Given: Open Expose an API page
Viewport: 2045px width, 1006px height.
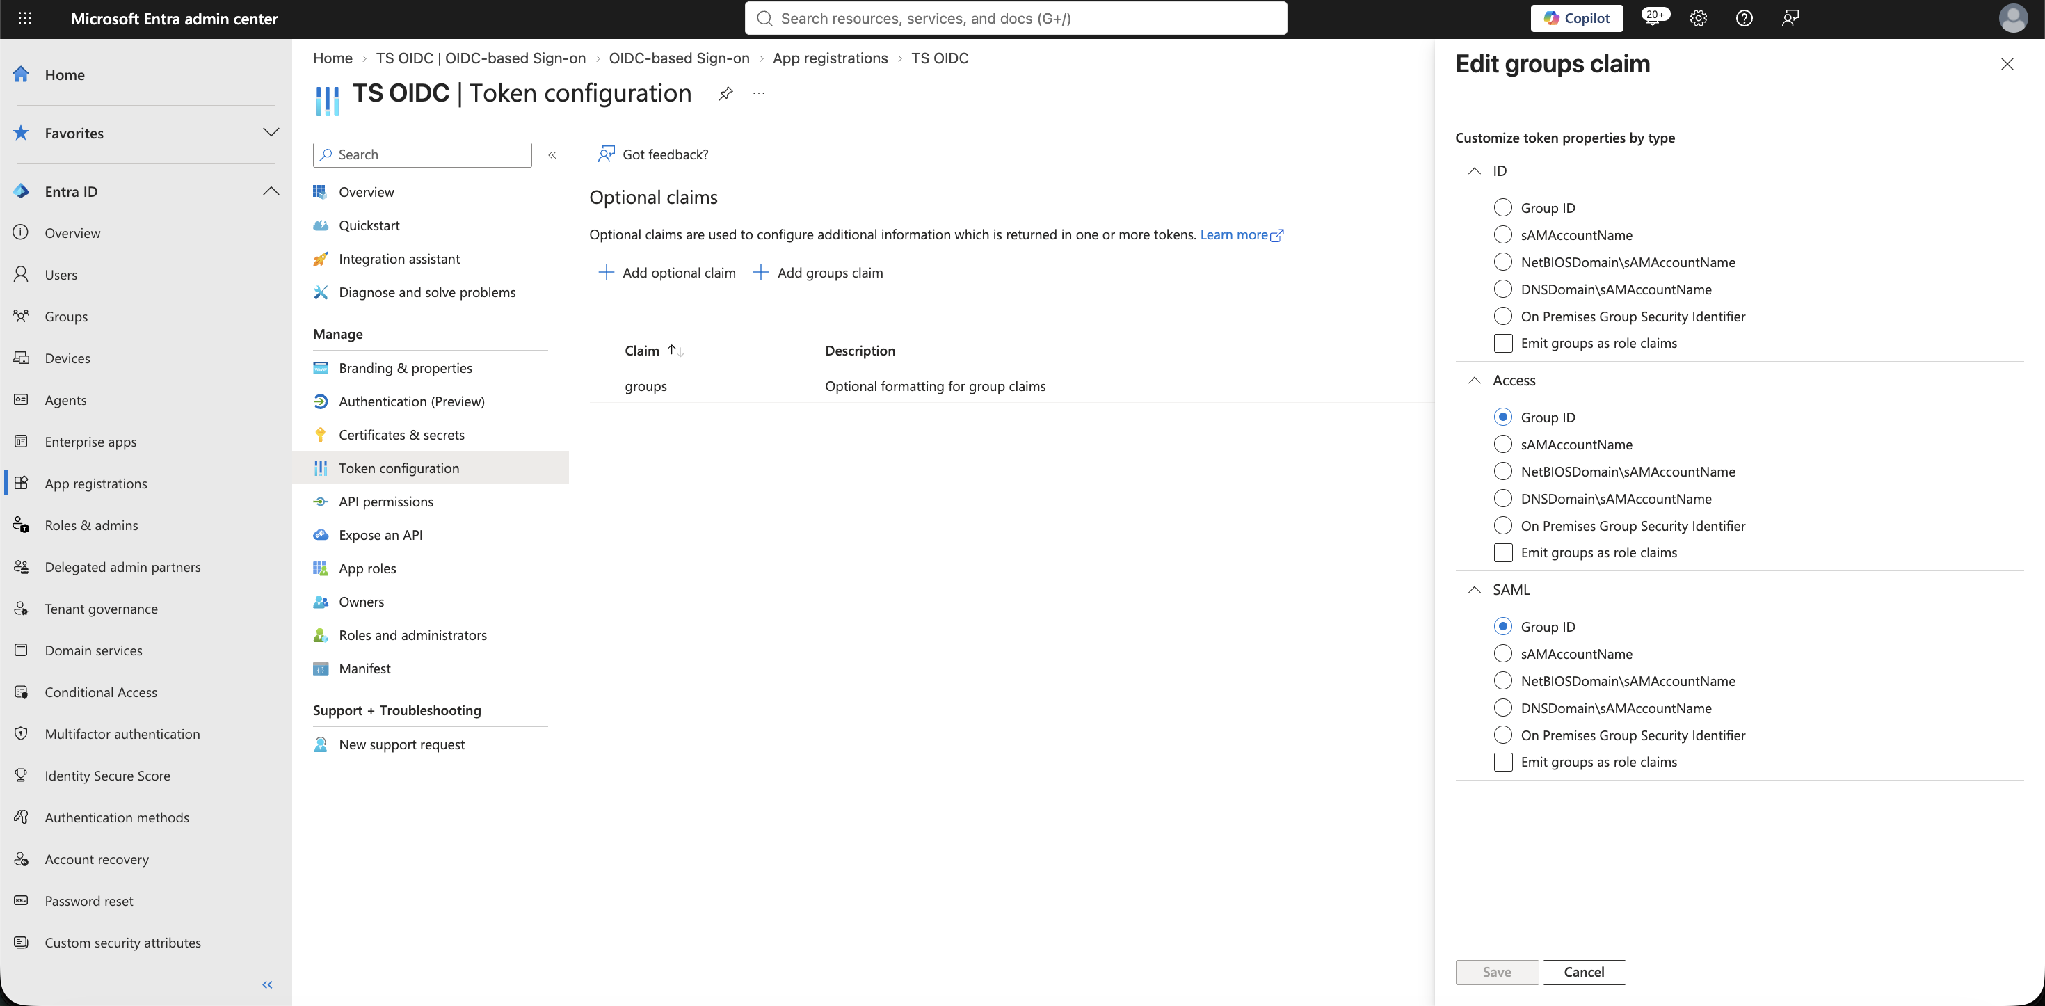Looking at the screenshot, I should click(380, 535).
